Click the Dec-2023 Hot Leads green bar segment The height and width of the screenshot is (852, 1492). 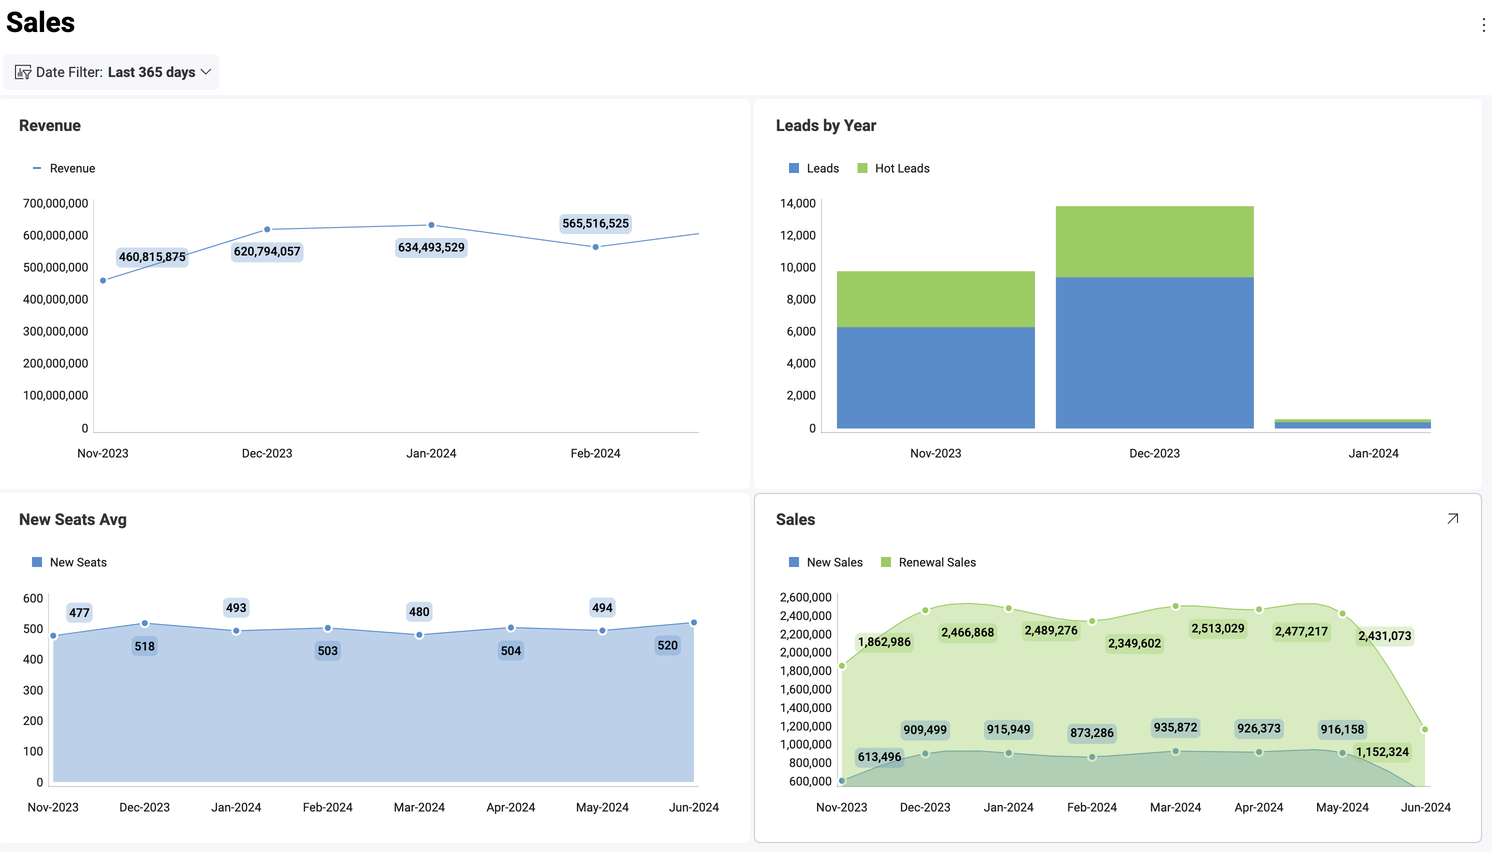(x=1155, y=242)
